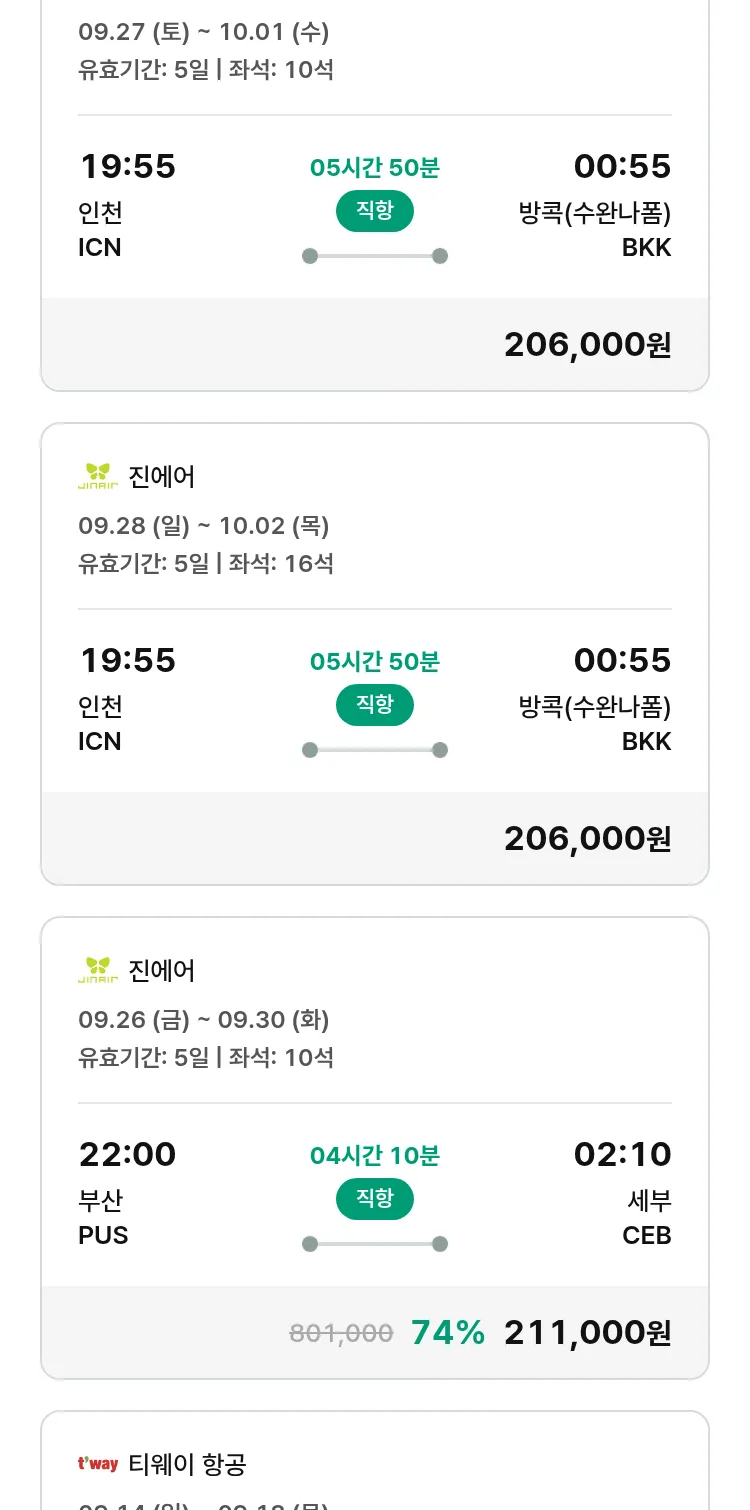The height and width of the screenshot is (1510, 750).
Task: Tap the 09.28 (일) ~ 10.02 (목) date range
Action: tap(204, 525)
